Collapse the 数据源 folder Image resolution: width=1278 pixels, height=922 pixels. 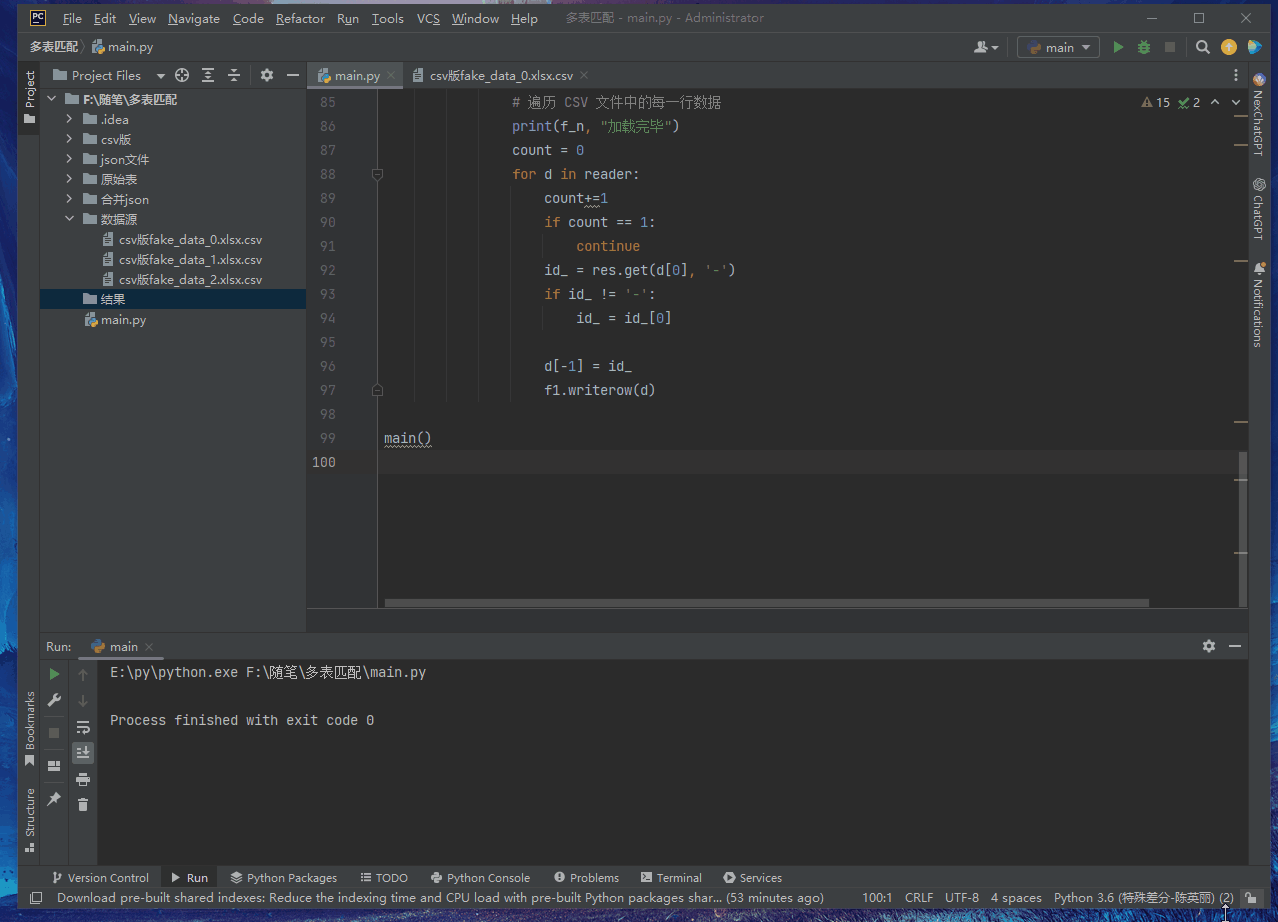point(69,220)
